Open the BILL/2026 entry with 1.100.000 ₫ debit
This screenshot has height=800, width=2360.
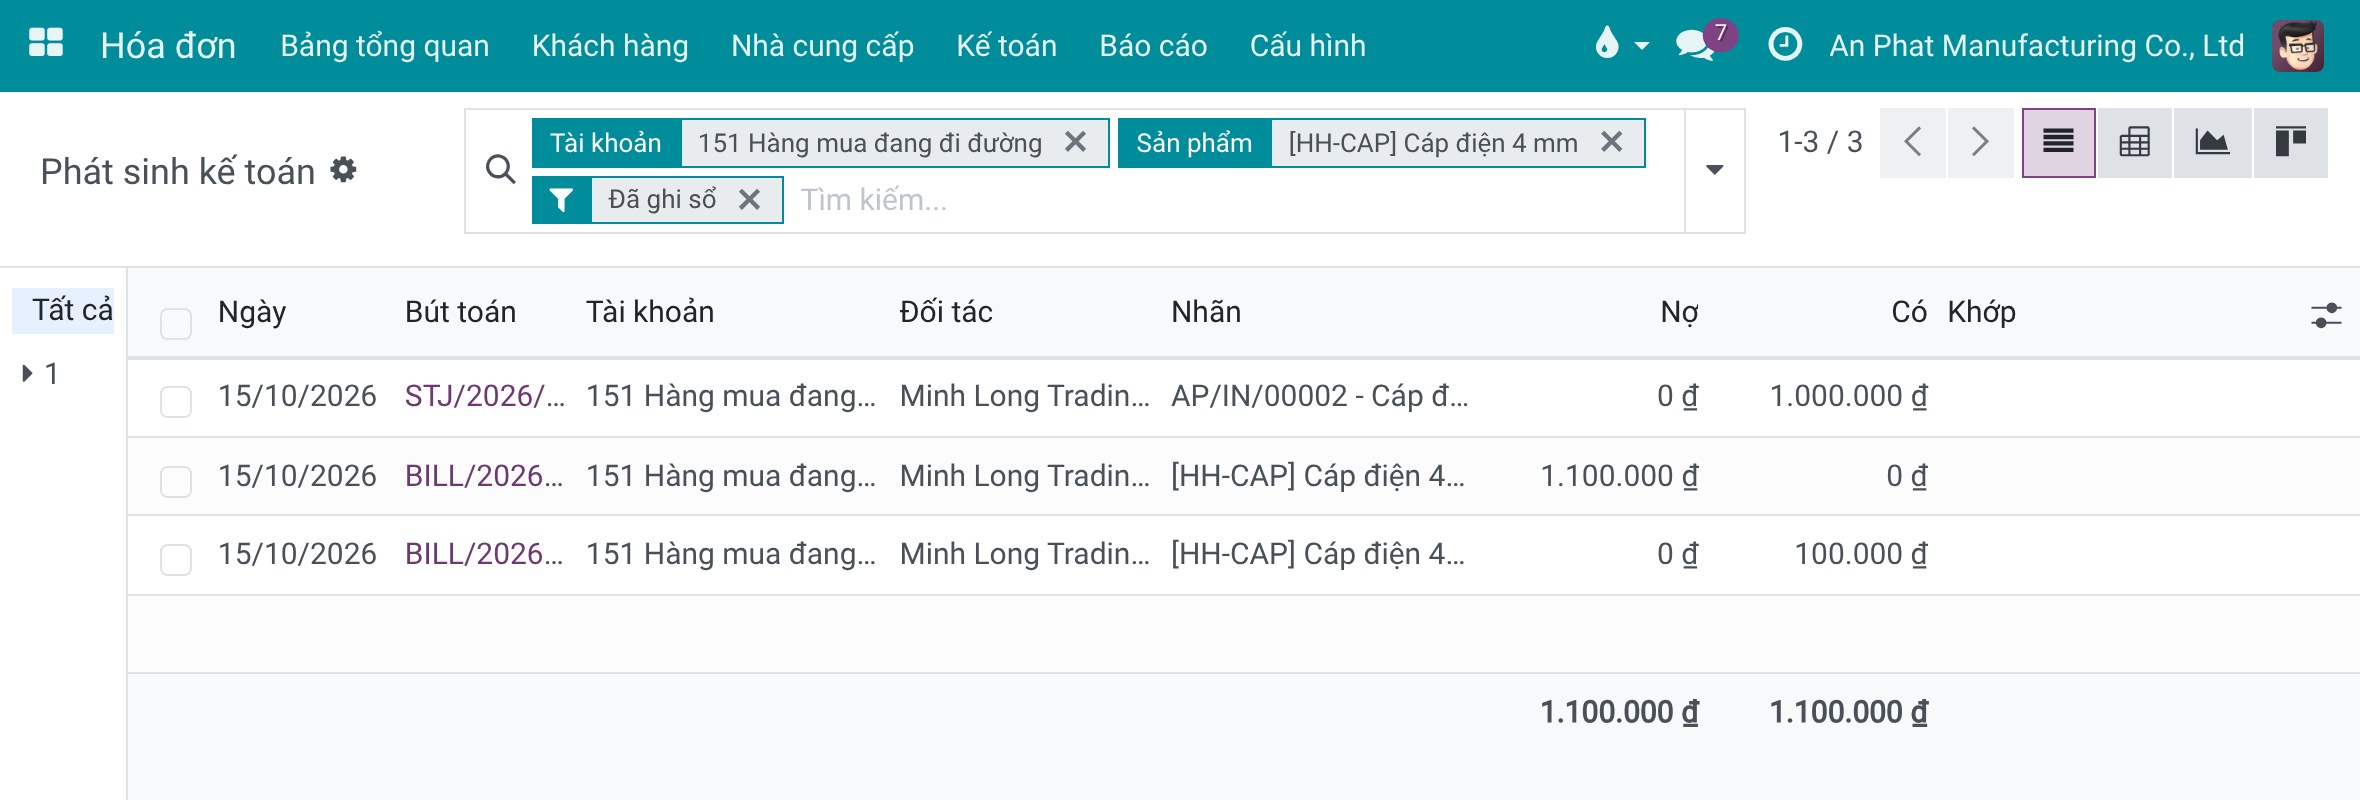484,476
